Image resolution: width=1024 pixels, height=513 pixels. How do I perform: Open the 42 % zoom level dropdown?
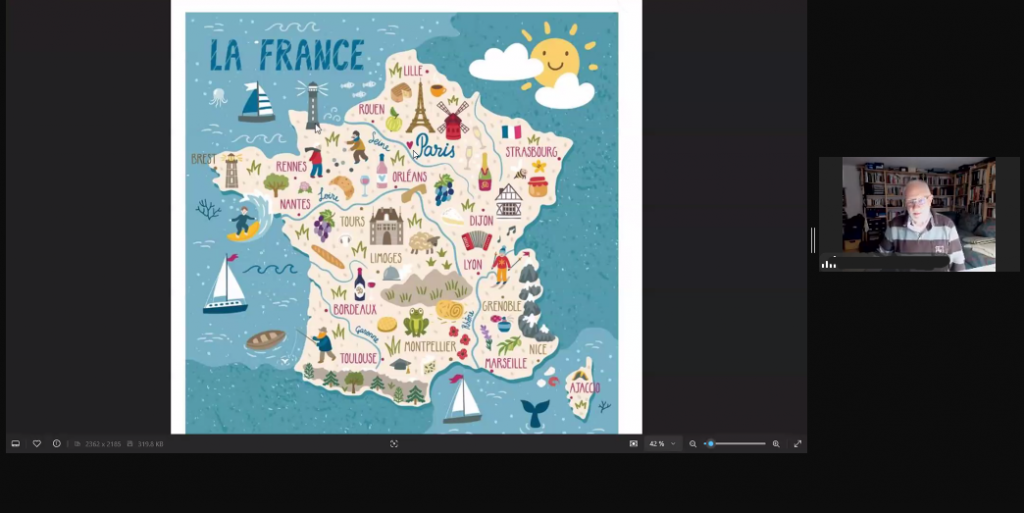point(662,443)
